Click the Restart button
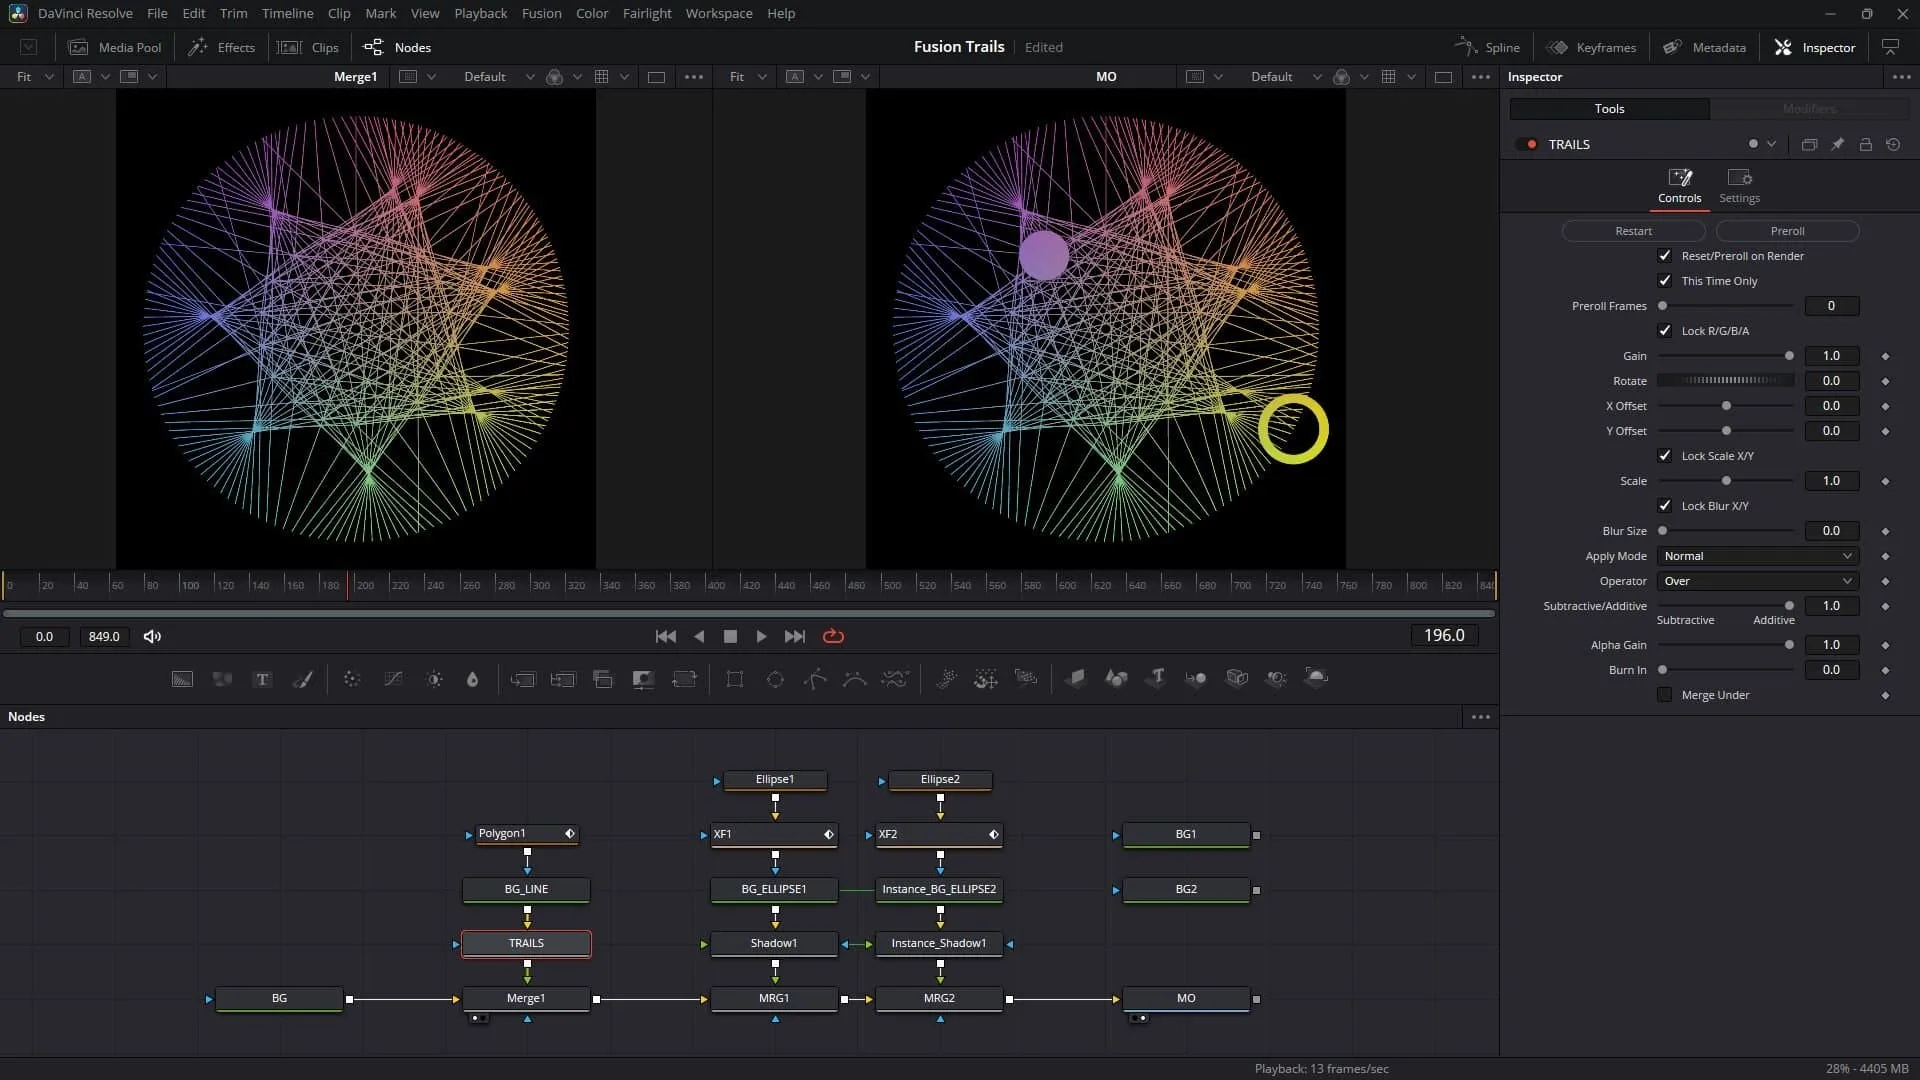Image resolution: width=1920 pixels, height=1080 pixels. click(x=1633, y=231)
